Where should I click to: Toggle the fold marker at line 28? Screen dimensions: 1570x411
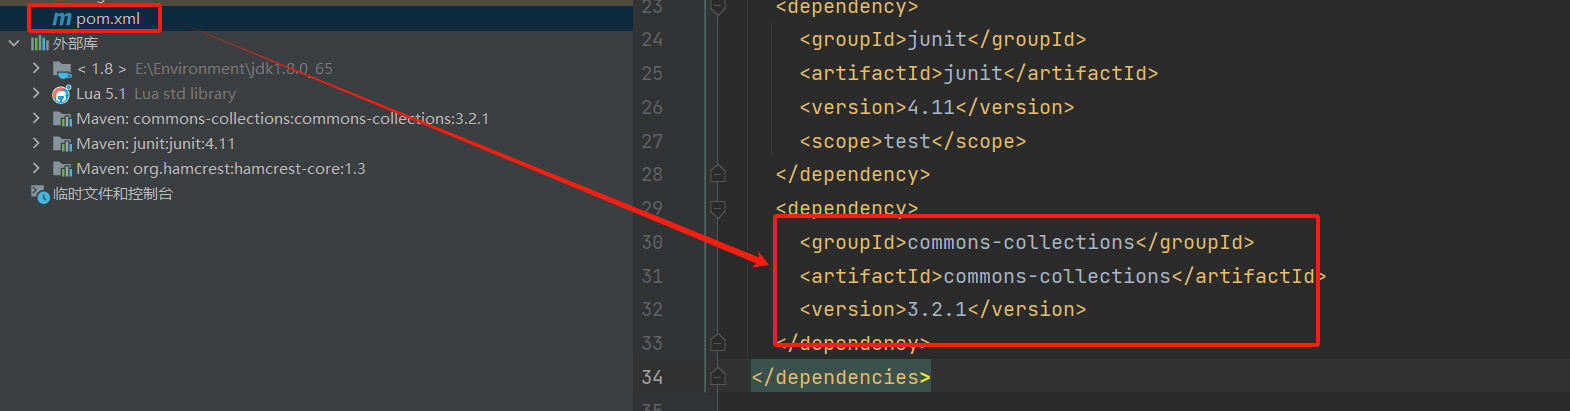717,174
